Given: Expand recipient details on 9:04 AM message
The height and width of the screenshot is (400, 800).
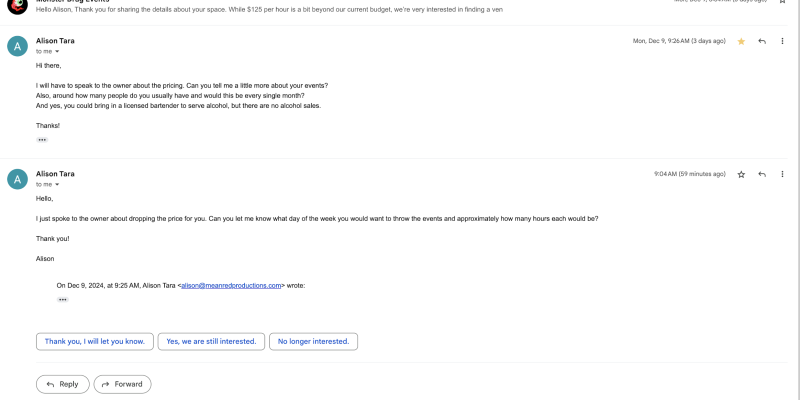Looking at the screenshot, I should click(57, 185).
